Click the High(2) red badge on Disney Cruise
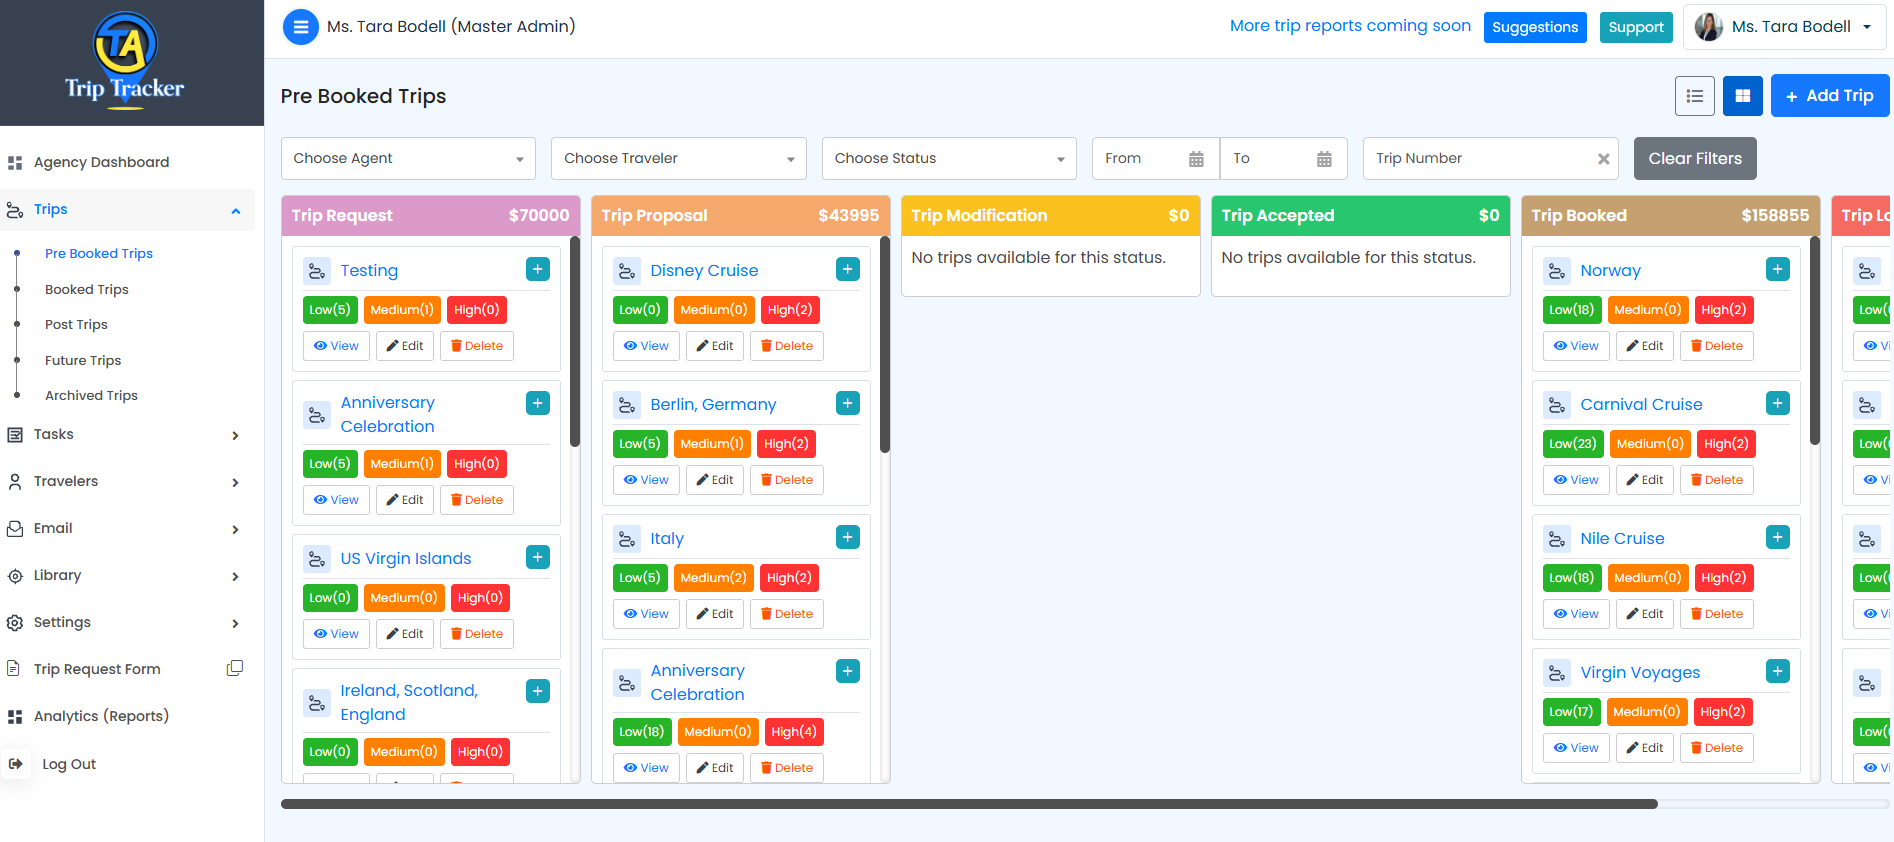 click(x=789, y=310)
